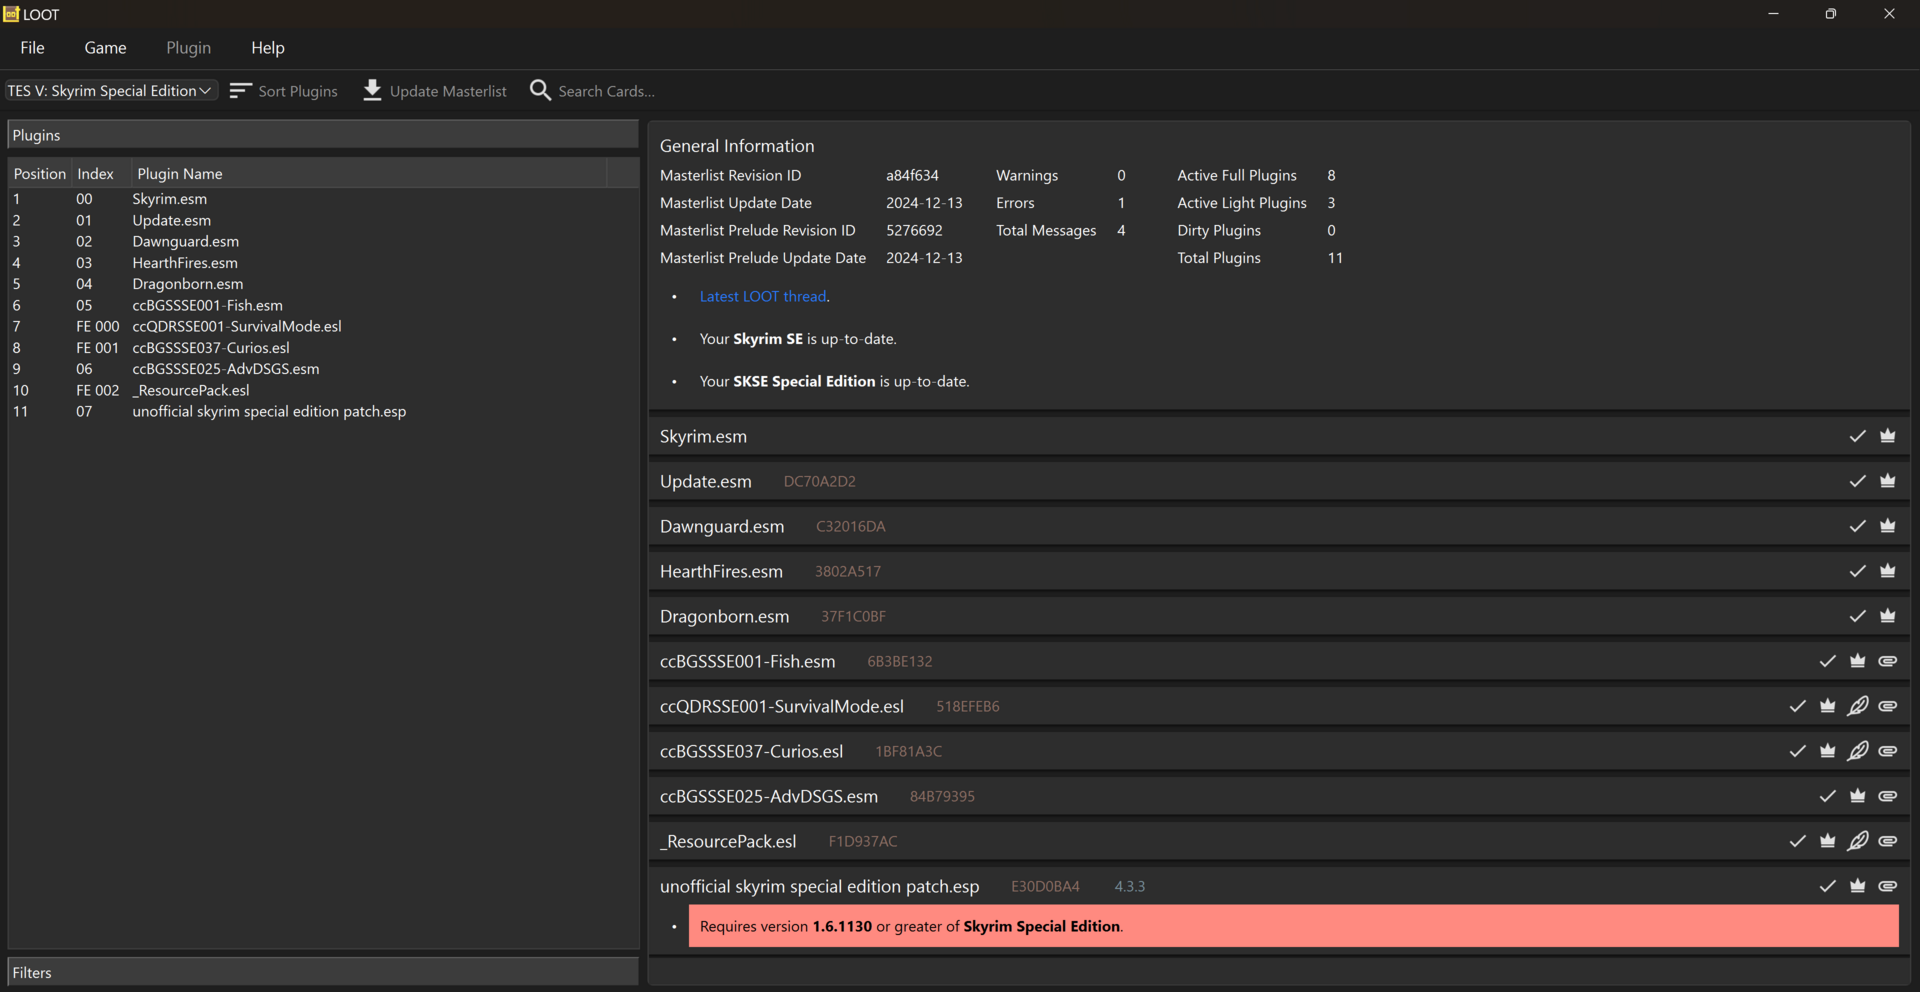Screen dimensions: 1920x992
Task: Click CRC value DC70A2D2 on Update.esm card
Action: tap(819, 482)
